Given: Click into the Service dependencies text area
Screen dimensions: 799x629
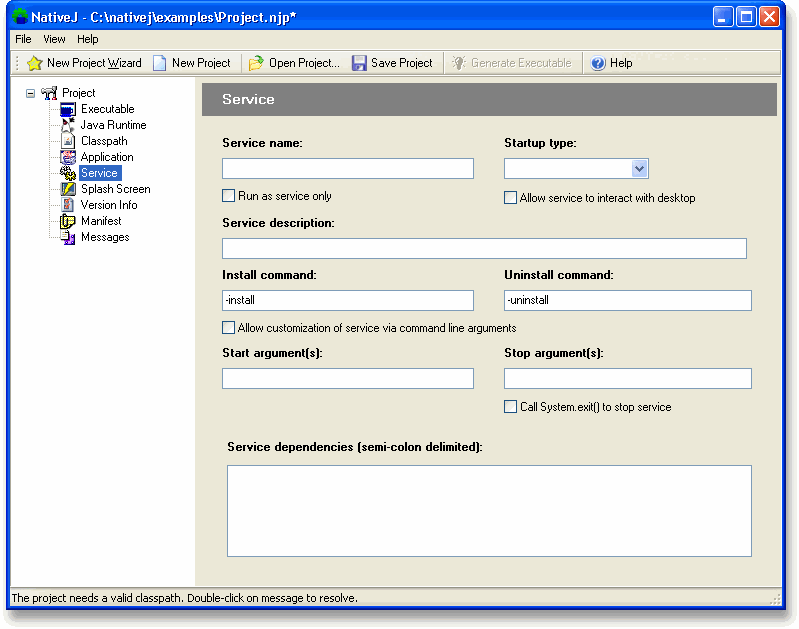Looking at the screenshot, I should coord(489,510).
